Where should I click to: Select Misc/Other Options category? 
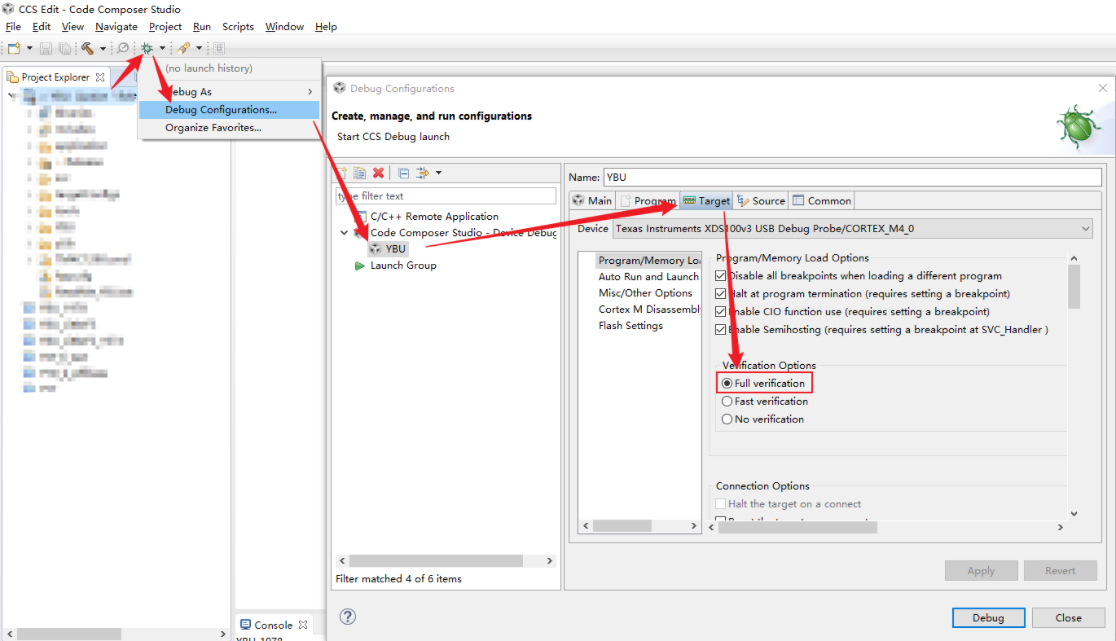click(x=645, y=293)
